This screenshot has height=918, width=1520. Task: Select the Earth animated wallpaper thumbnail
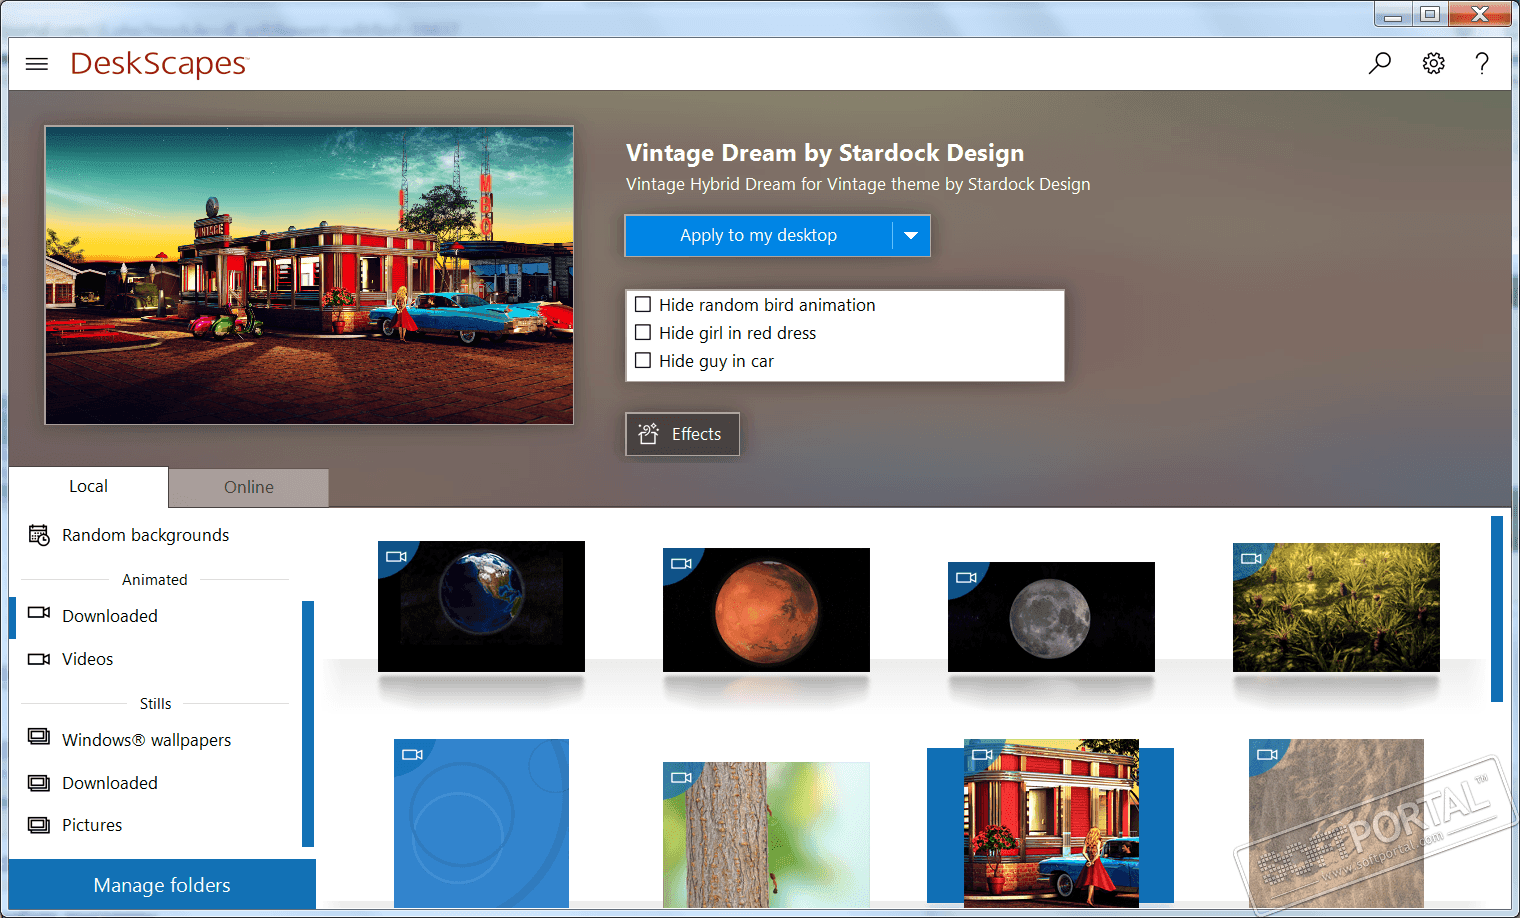pyautogui.click(x=481, y=606)
